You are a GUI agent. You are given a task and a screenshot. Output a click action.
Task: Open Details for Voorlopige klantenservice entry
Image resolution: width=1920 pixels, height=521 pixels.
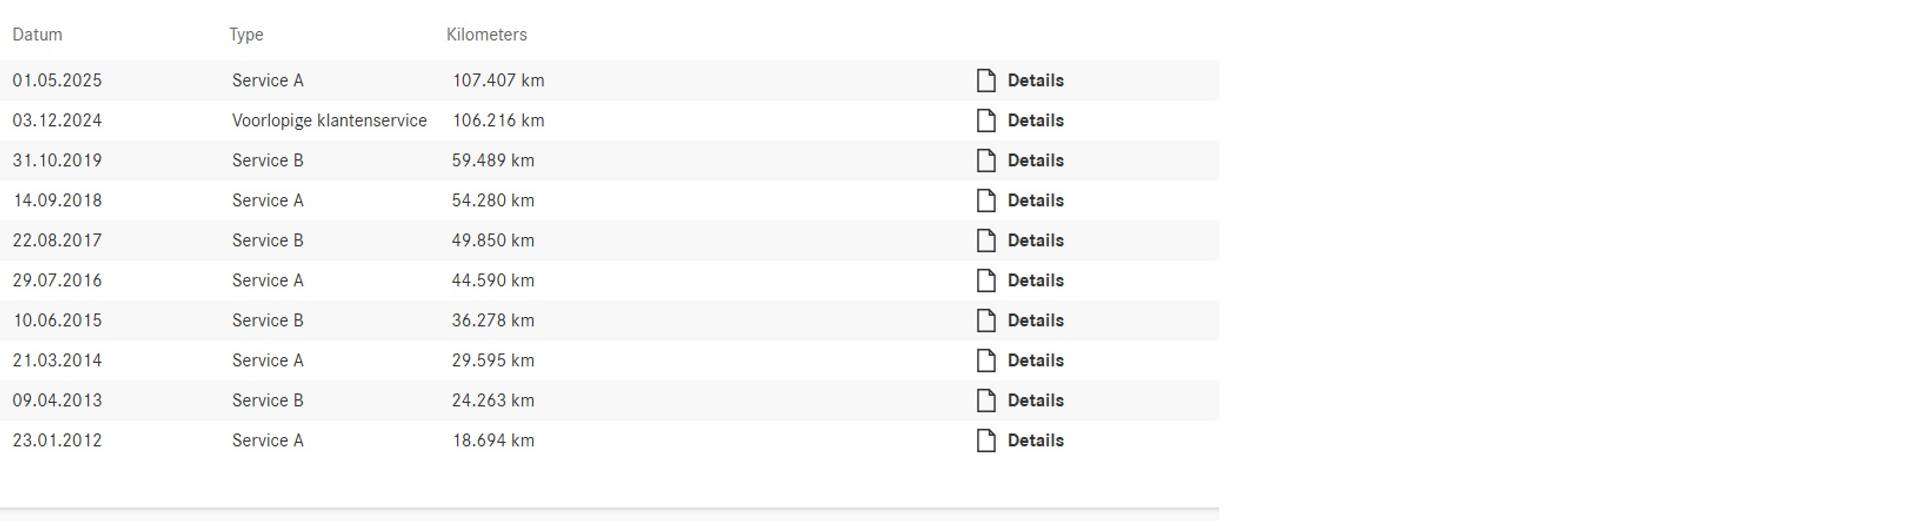click(x=1035, y=121)
